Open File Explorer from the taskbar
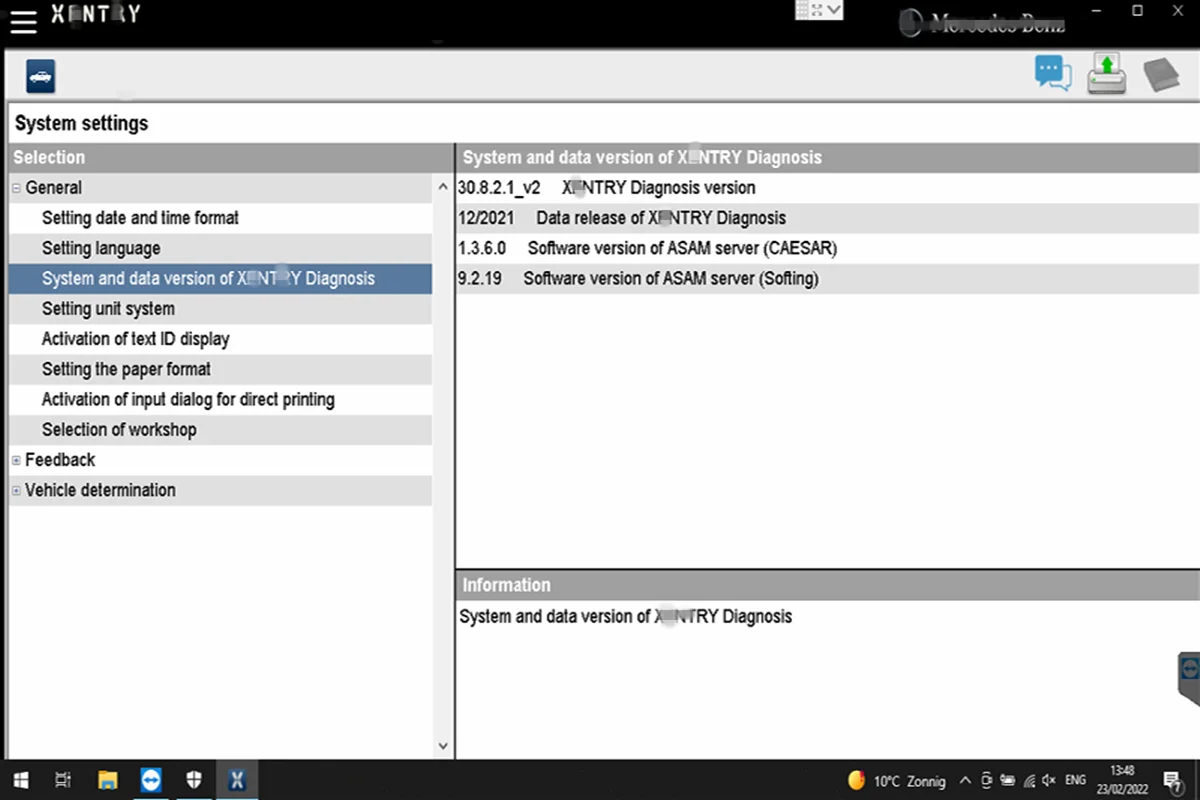The width and height of the screenshot is (1200, 800). pos(108,780)
